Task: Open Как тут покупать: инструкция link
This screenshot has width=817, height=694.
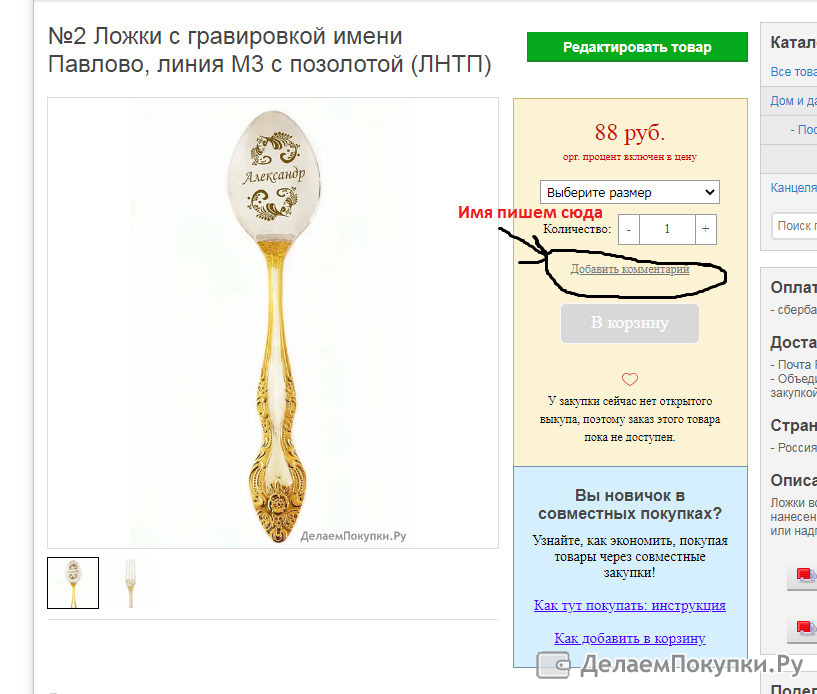Action: tap(629, 605)
